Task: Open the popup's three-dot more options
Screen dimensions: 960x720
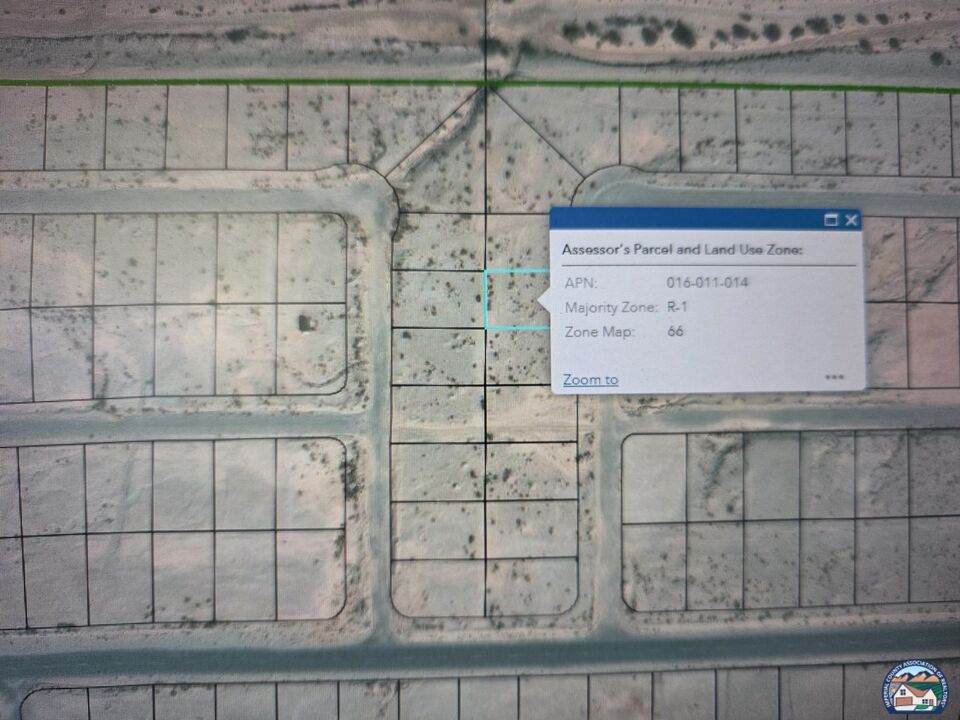Action: pos(835,378)
